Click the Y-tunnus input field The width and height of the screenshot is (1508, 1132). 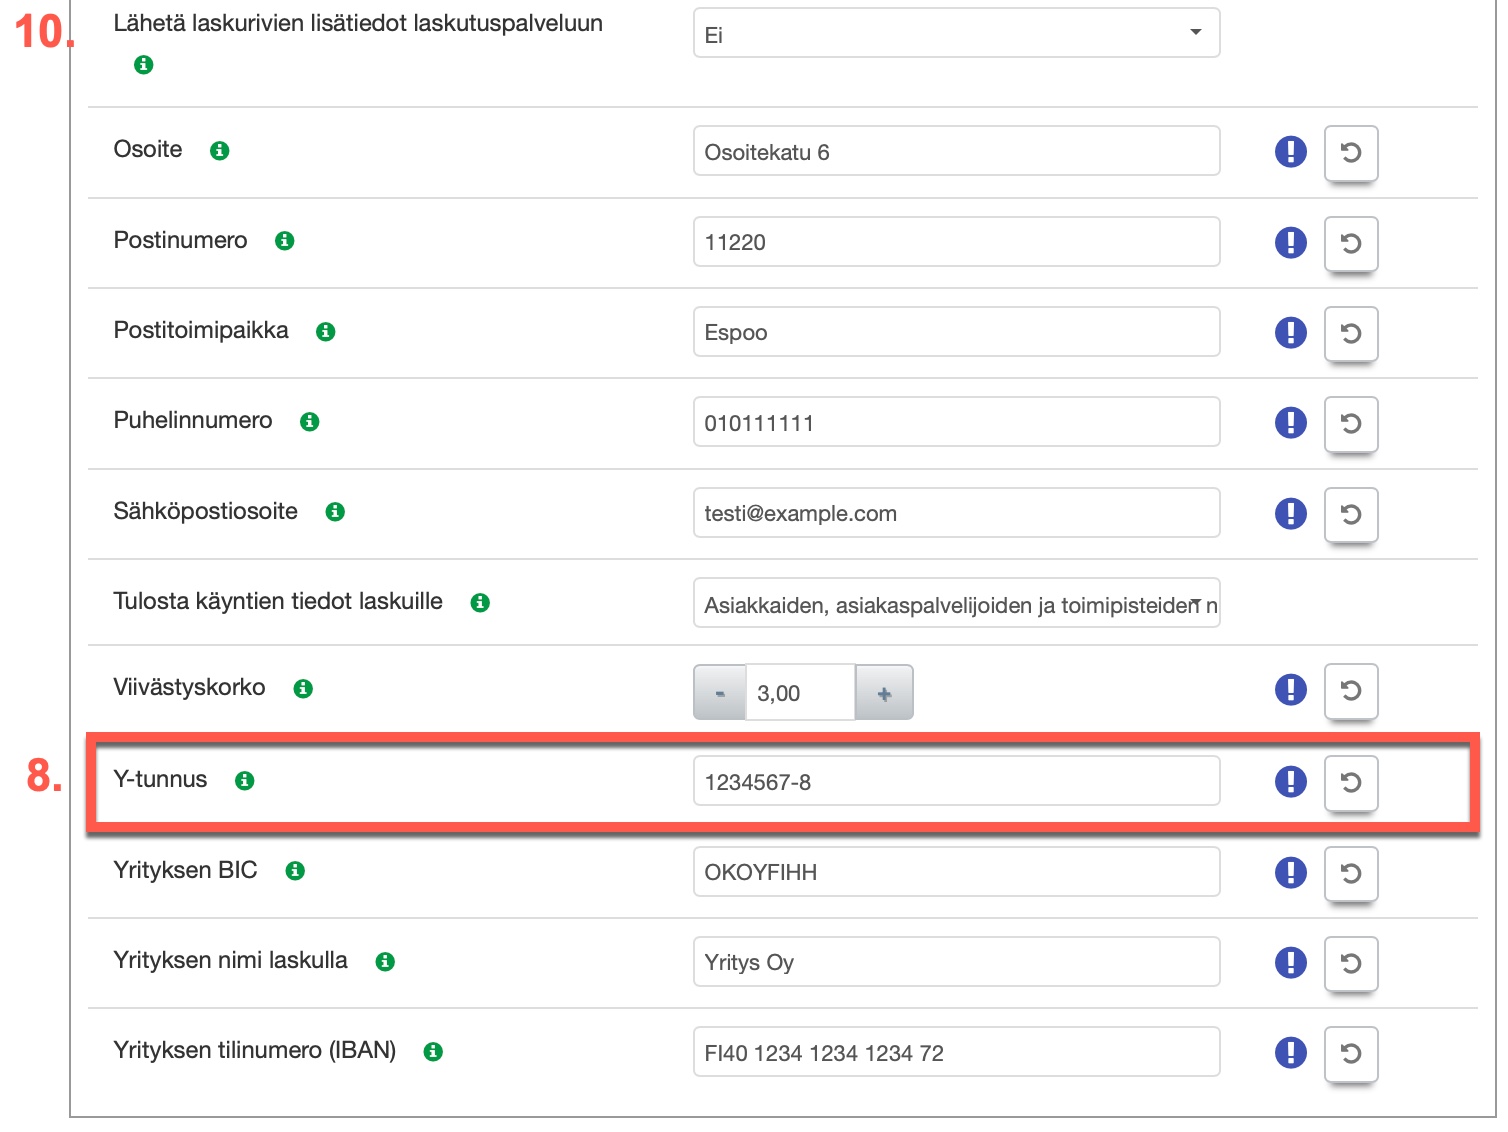[x=956, y=781]
